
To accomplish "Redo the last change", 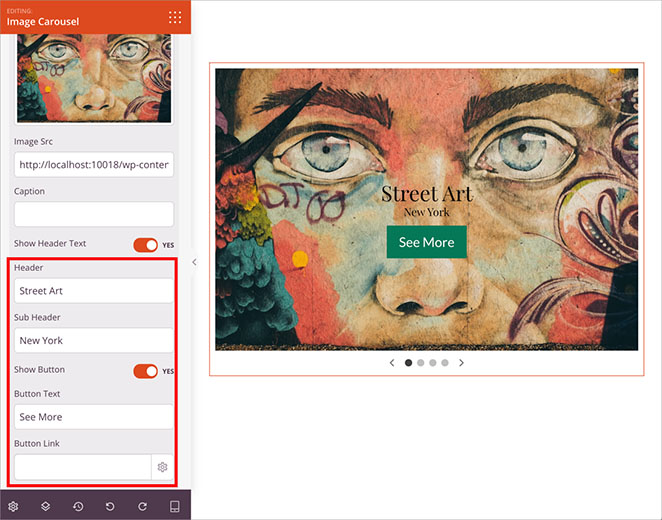I will (x=142, y=506).
